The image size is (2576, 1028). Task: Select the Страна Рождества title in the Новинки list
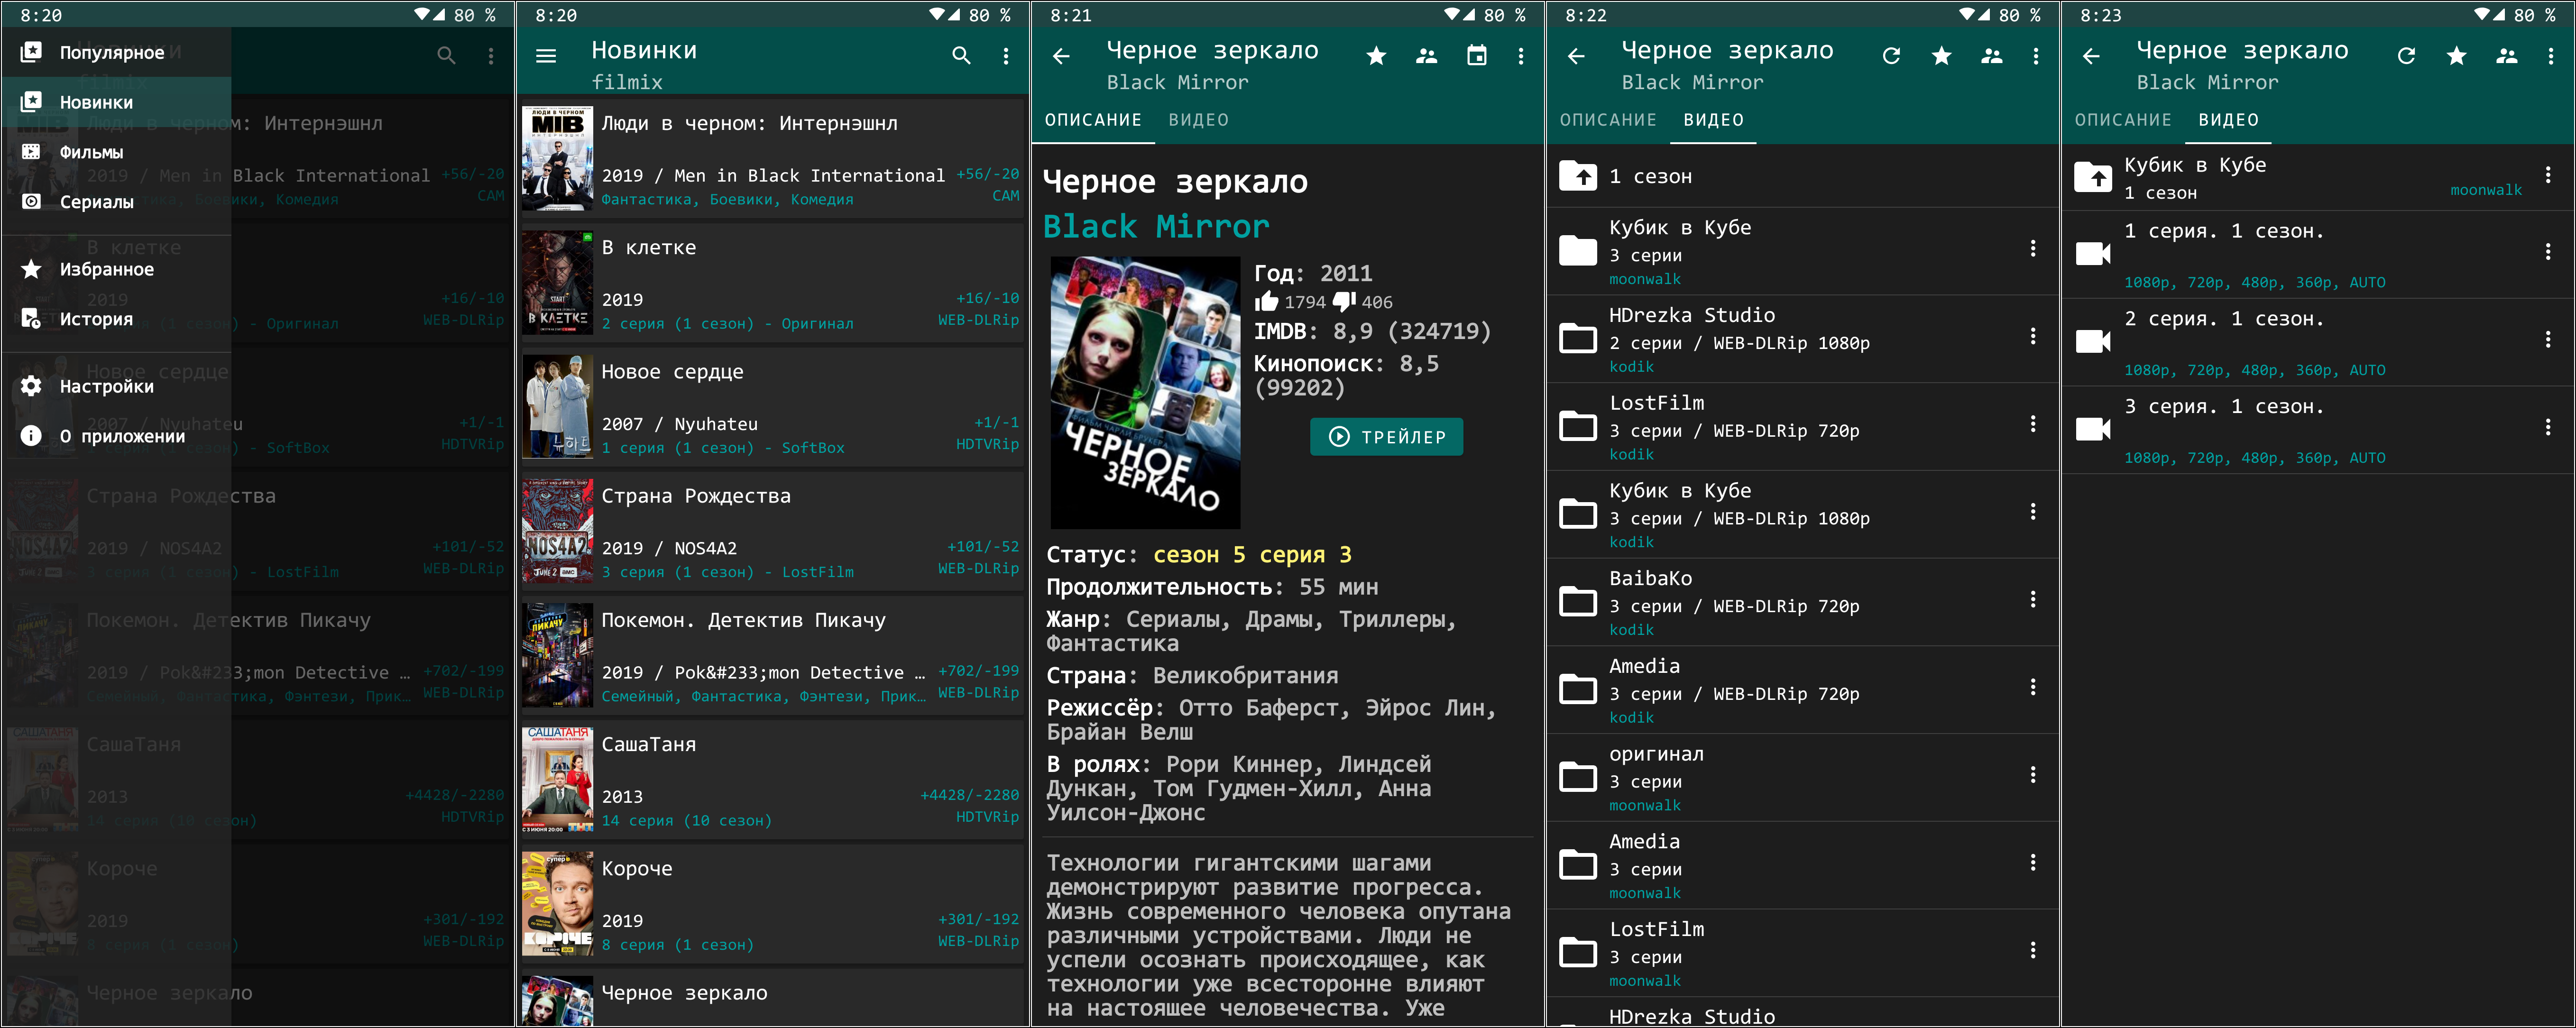[696, 496]
